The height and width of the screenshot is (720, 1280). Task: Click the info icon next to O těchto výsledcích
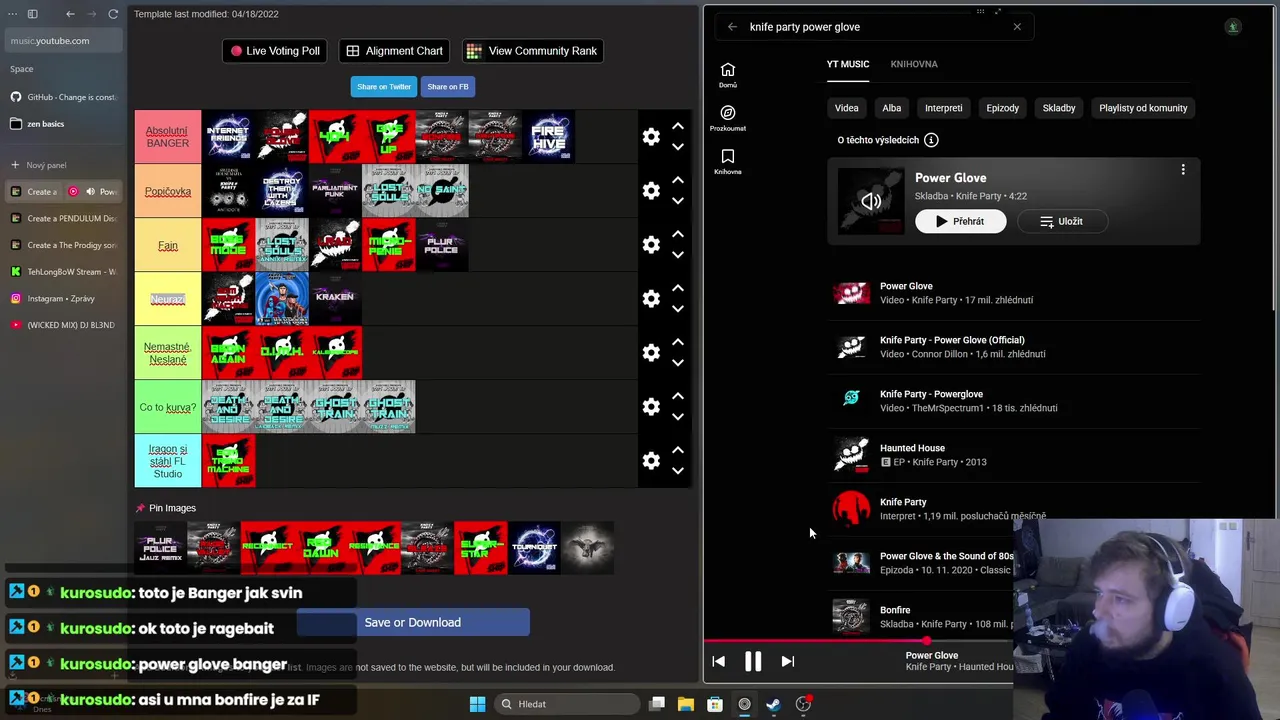(x=931, y=140)
